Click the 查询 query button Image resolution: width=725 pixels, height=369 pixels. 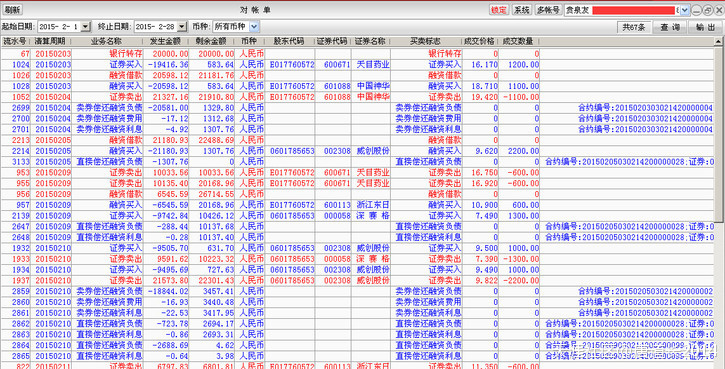click(x=669, y=27)
